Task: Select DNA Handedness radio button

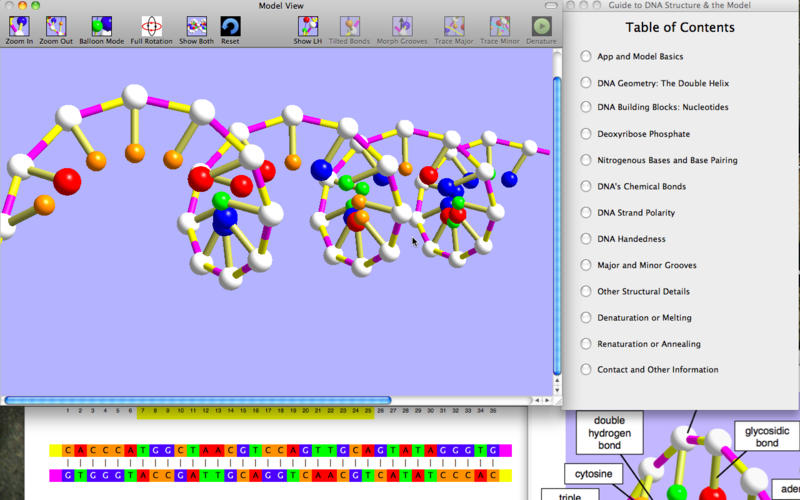Action: pyautogui.click(x=586, y=239)
